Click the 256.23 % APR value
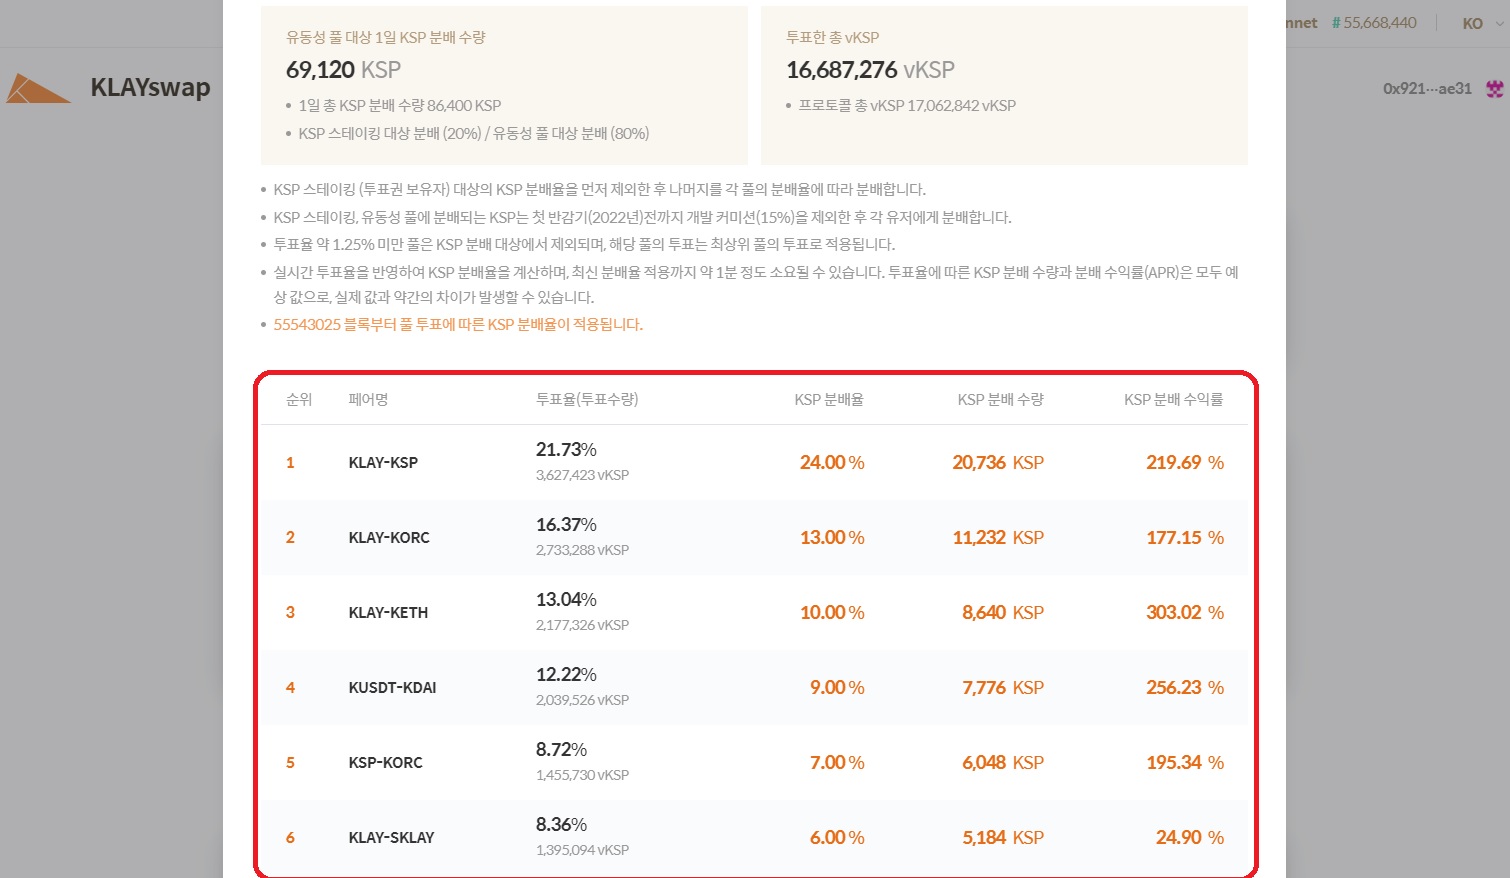This screenshot has height=878, width=1510. [x=1185, y=688]
